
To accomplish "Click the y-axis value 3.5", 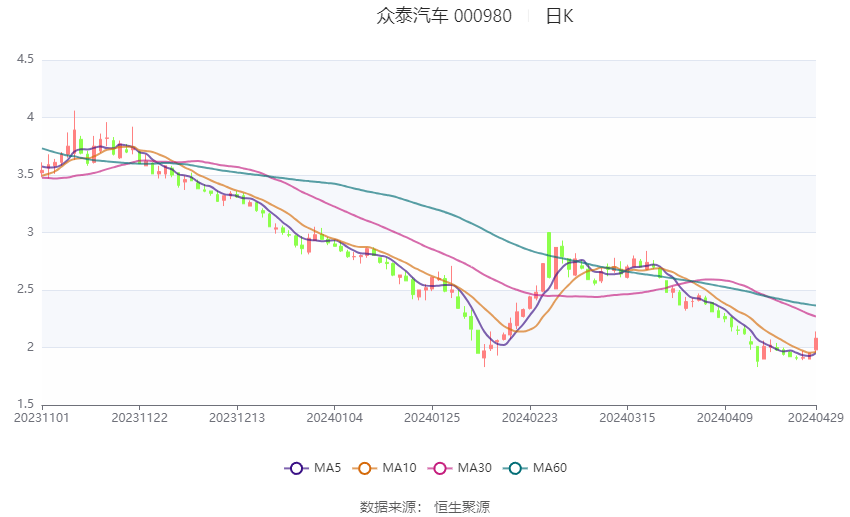I will 25,174.
